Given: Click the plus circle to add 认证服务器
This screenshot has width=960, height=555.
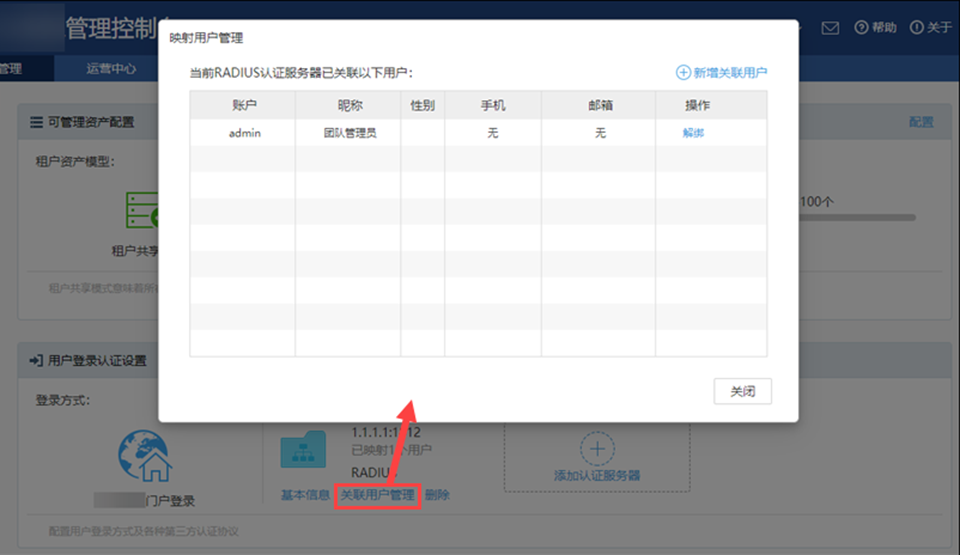Looking at the screenshot, I should tap(597, 449).
